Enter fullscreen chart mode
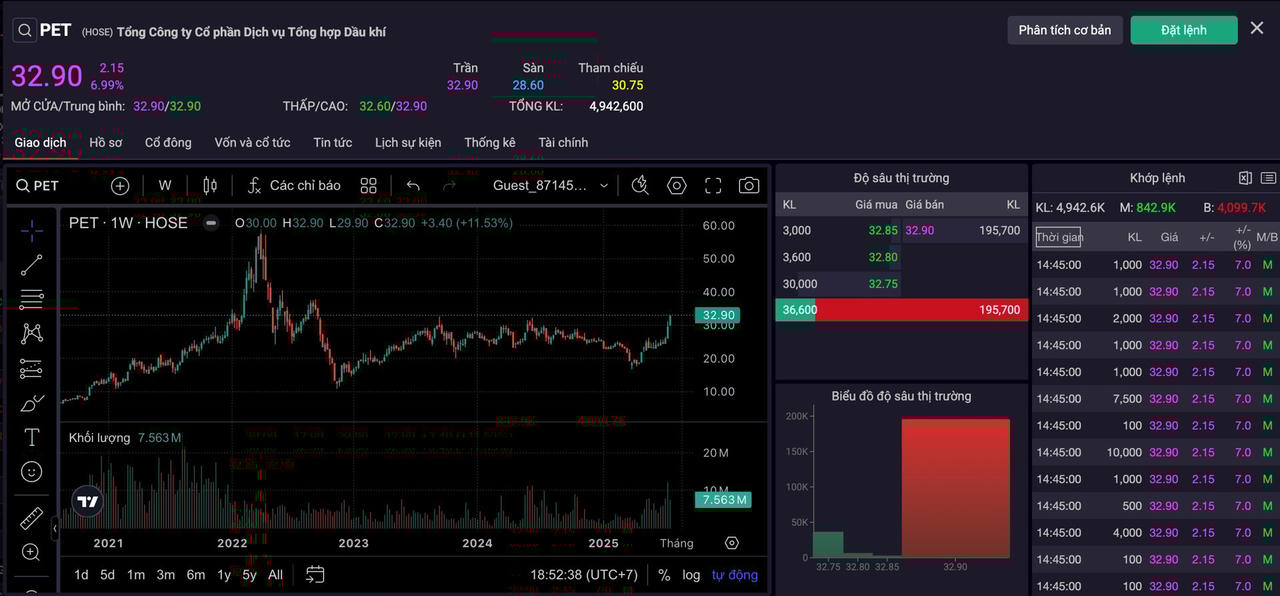 tap(712, 185)
